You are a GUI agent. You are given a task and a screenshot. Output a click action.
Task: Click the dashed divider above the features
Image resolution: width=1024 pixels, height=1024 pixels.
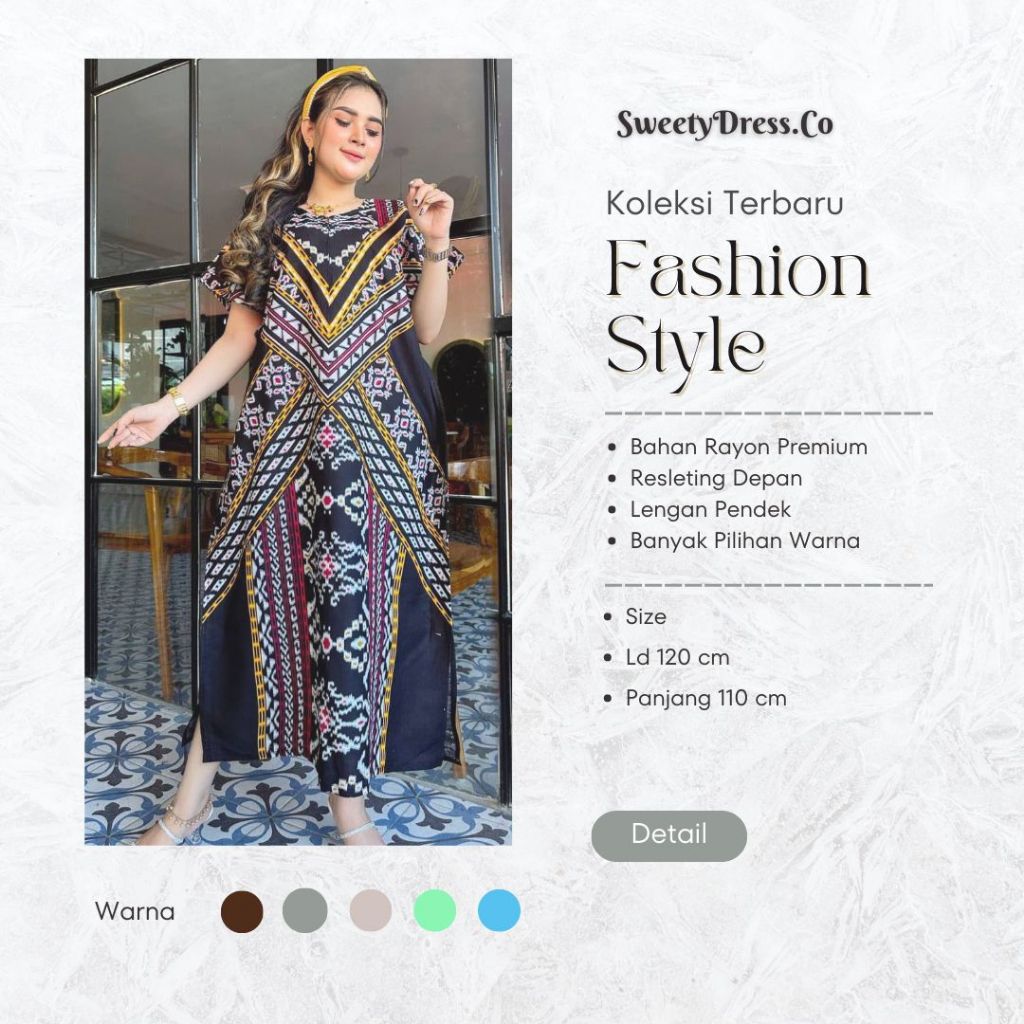coord(769,413)
